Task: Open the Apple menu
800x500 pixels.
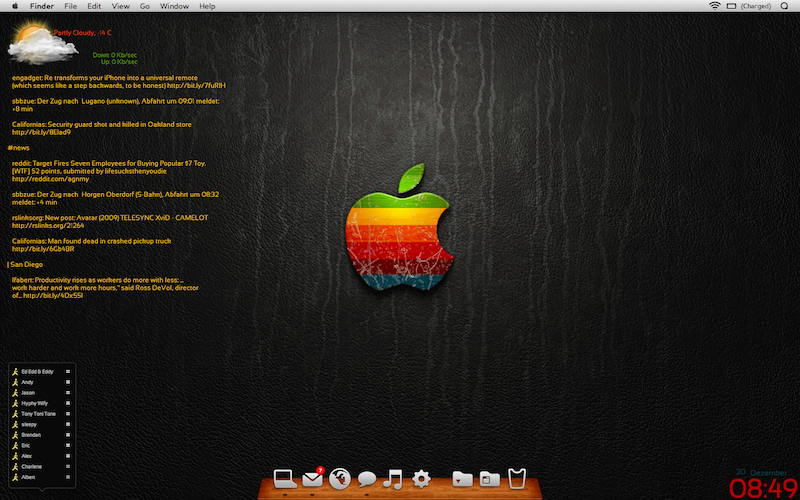Action: pos(15,6)
